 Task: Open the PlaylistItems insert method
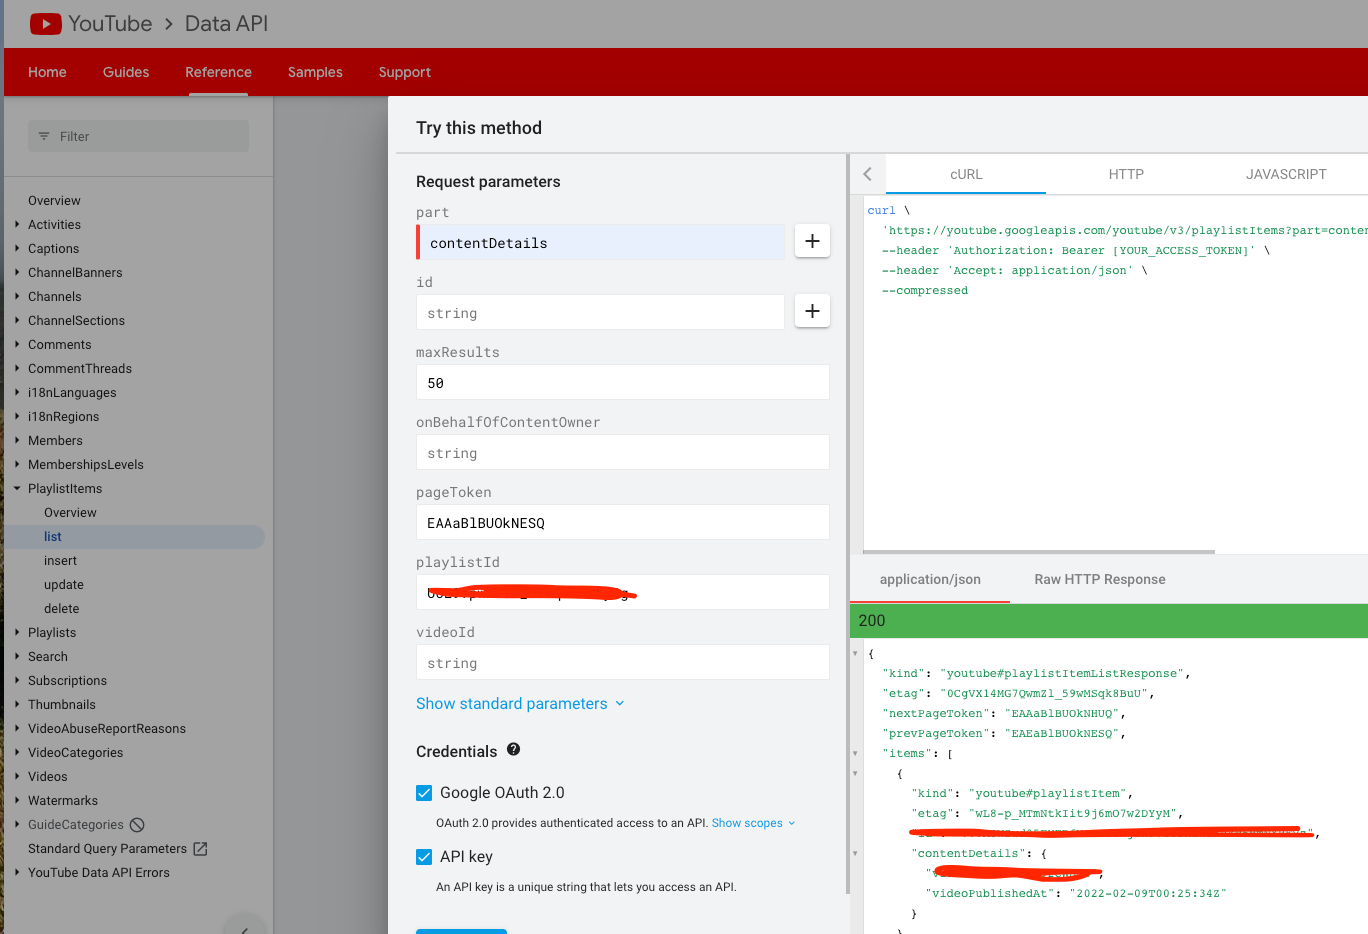click(60, 561)
